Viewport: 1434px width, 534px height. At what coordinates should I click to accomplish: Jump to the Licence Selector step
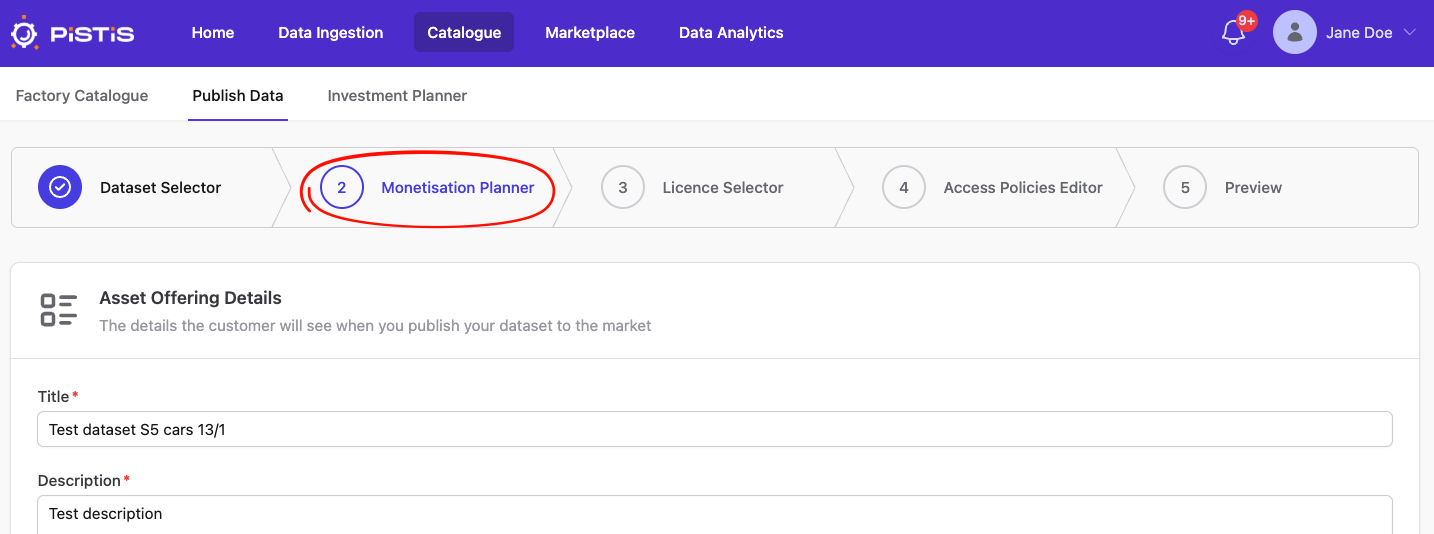point(723,187)
